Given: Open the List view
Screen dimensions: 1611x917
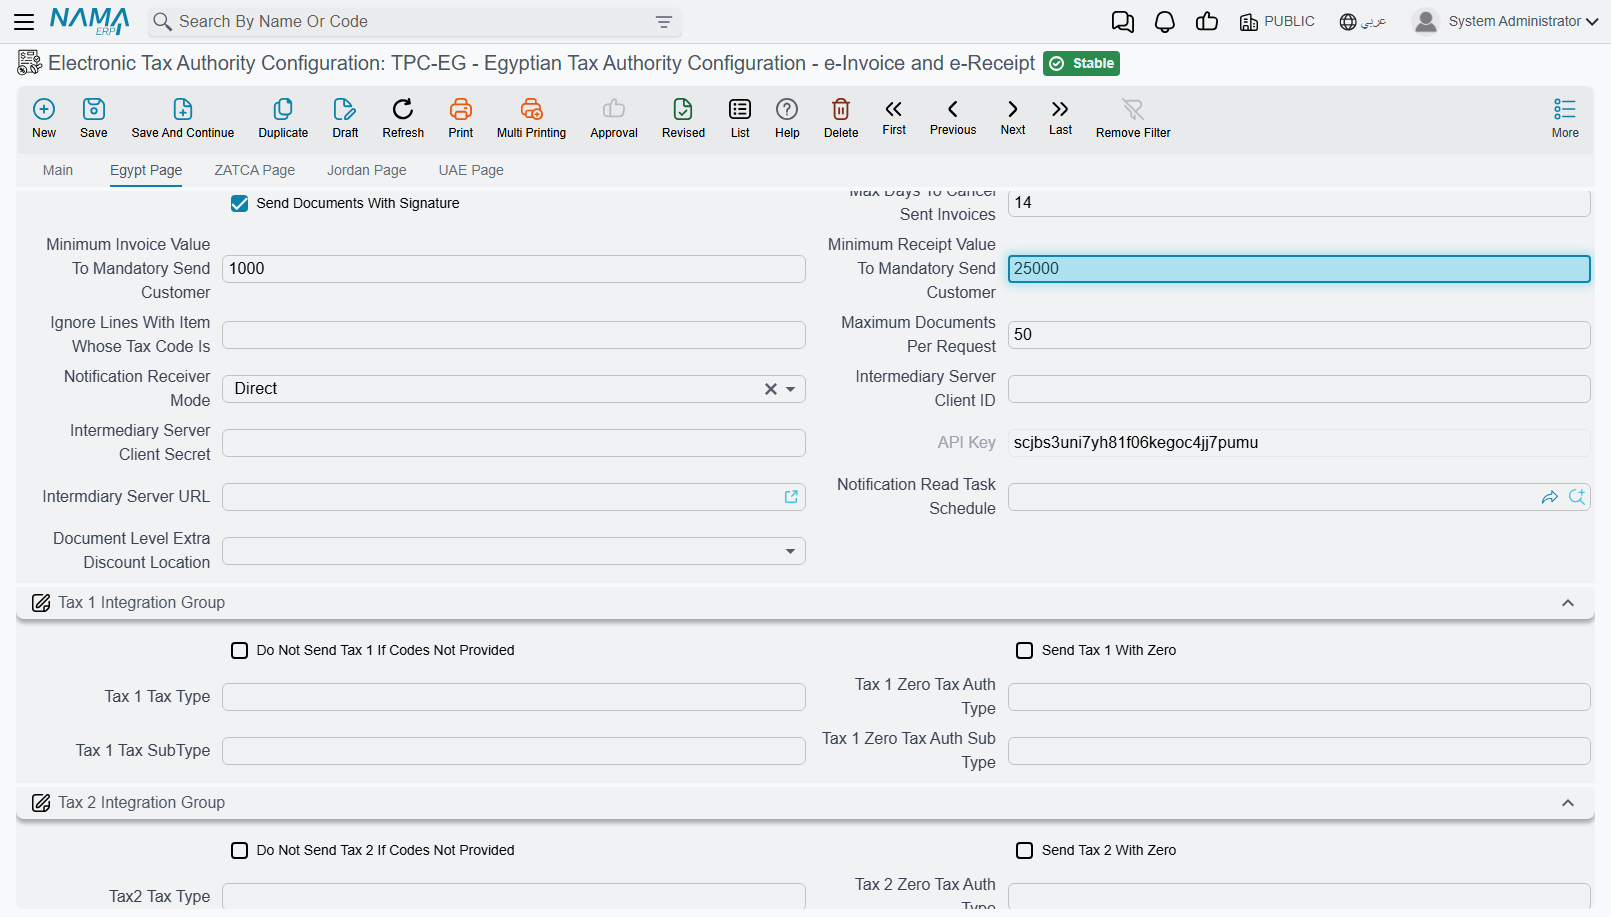Looking at the screenshot, I should tap(740, 109).
